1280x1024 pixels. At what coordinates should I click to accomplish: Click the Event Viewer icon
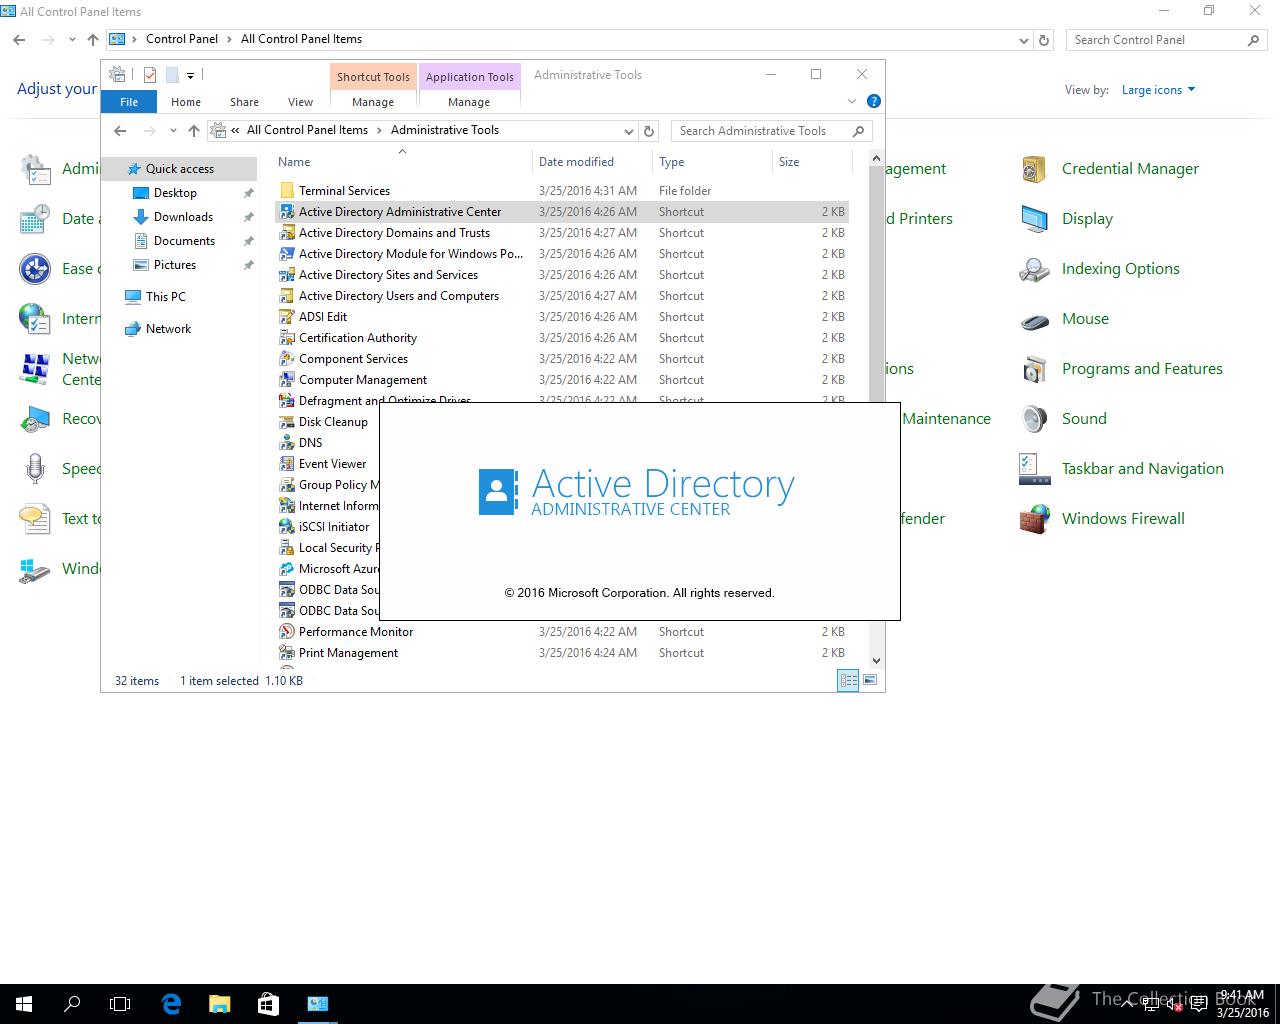coord(287,464)
